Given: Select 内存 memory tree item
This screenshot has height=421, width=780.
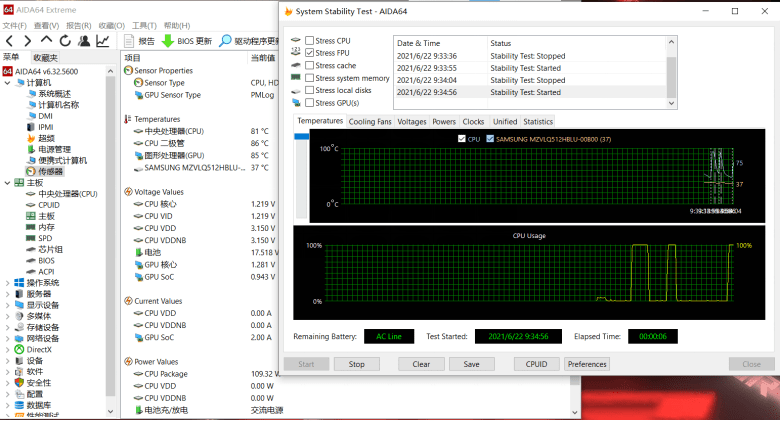Looking at the screenshot, I should [46, 227].
